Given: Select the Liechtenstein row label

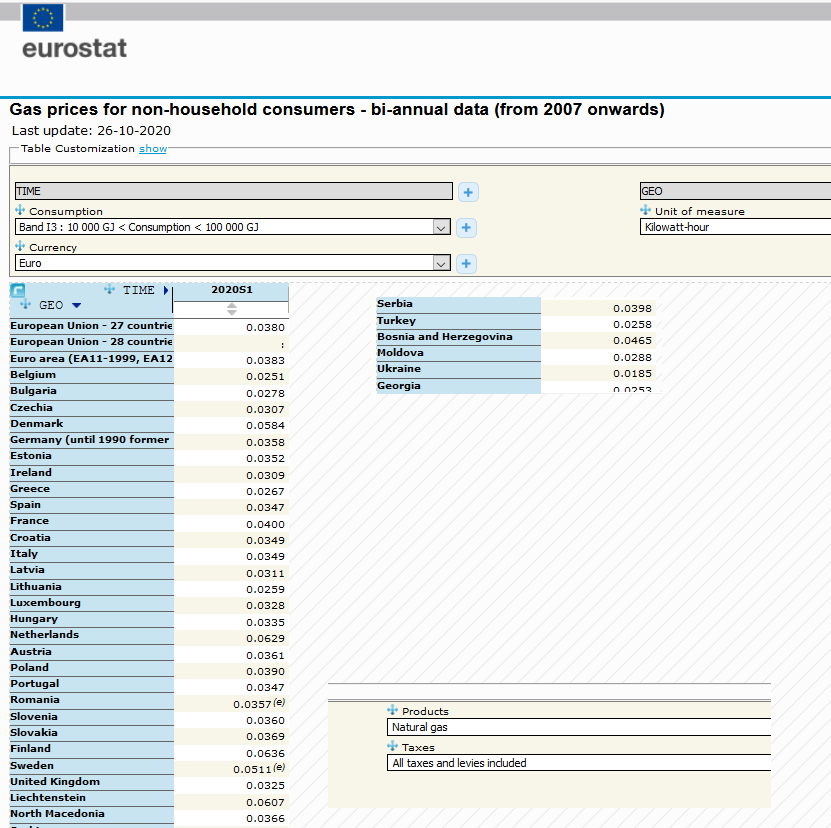Looking at the screenshot, I should point(92,798).
